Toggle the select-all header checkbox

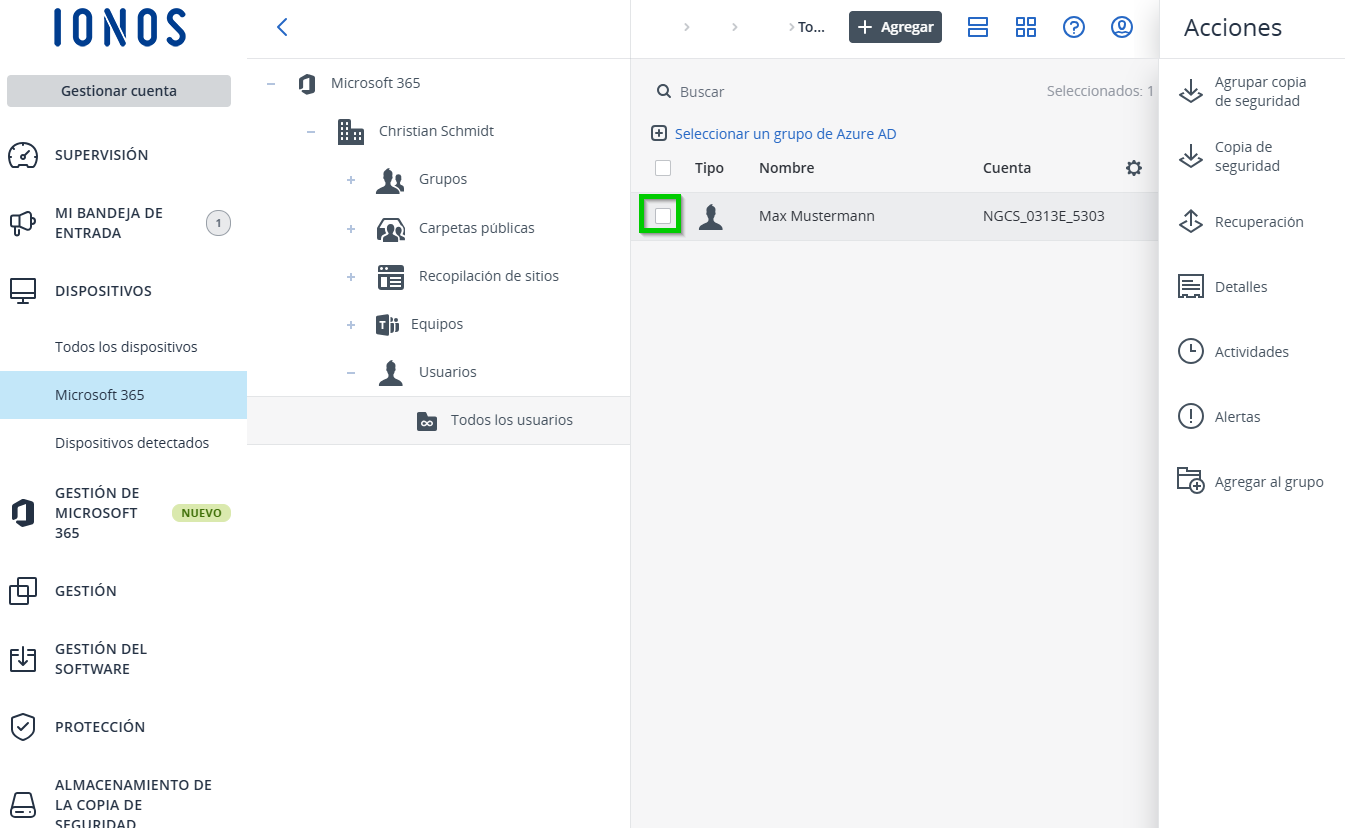pyautogui.click(x=663, y=168)
